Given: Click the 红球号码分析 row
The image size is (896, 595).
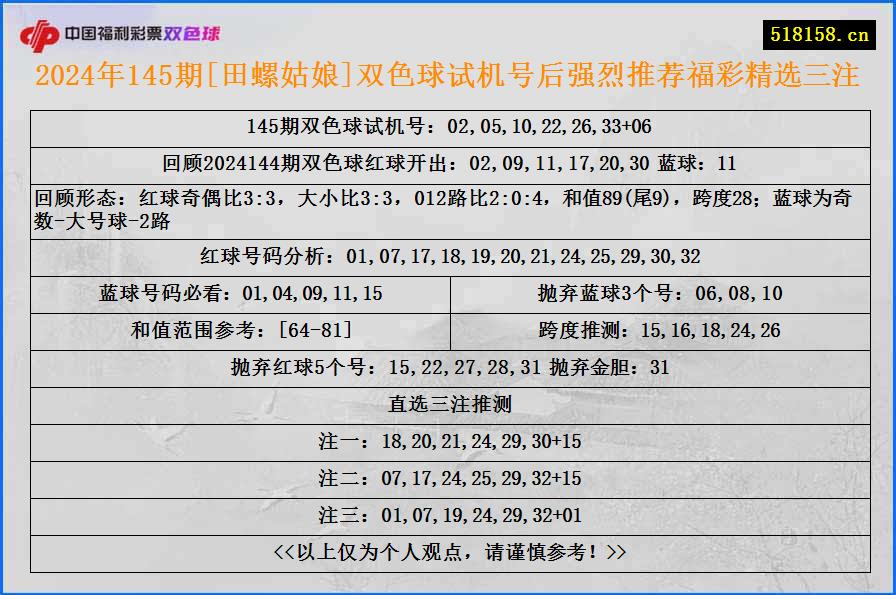Looking at the screenshot, I should point(448,256).
